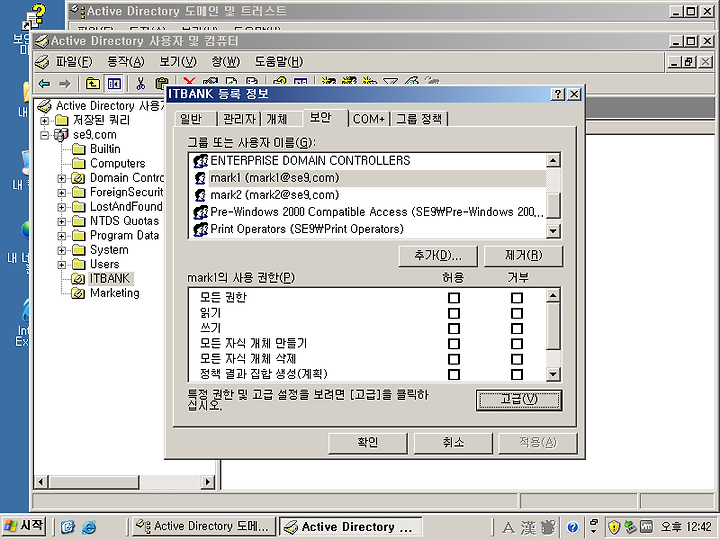Check Allow for 쓰기 permission
The image size is (720, 540).
(x=454, y=329)
